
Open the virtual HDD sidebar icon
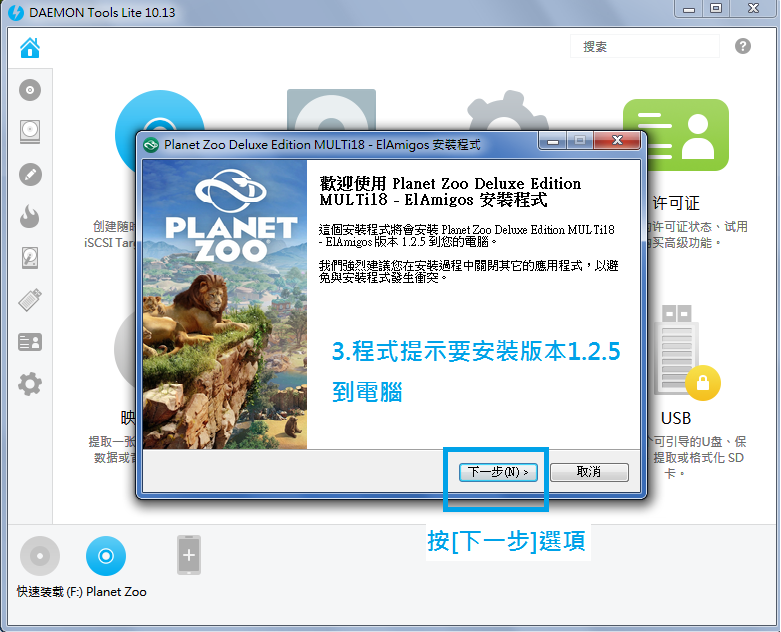tap(30, 258)
